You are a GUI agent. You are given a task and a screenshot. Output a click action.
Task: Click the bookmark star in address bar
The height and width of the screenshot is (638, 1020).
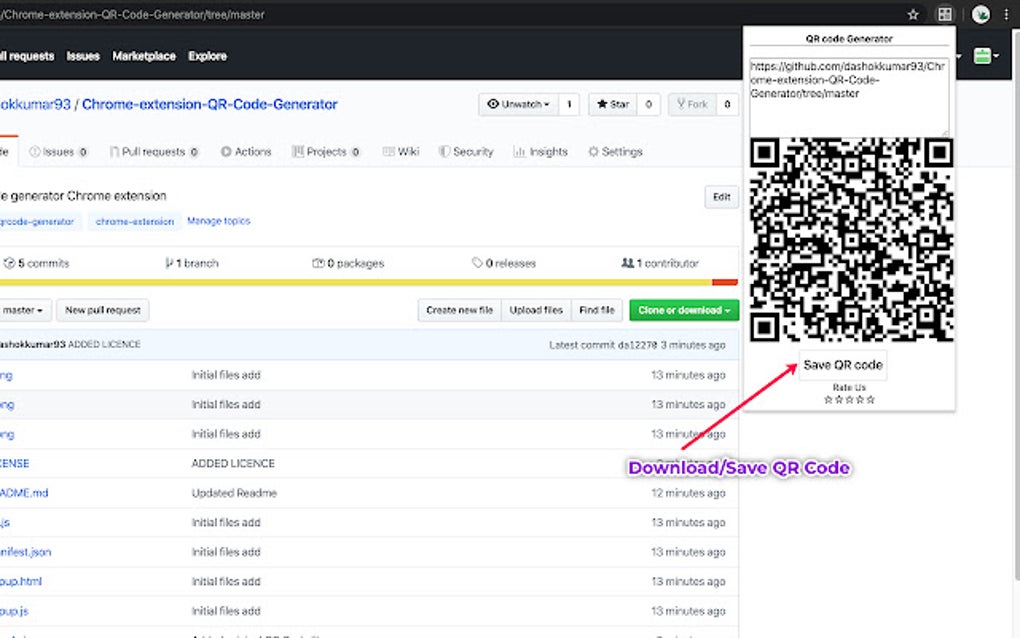coord(912,14)
